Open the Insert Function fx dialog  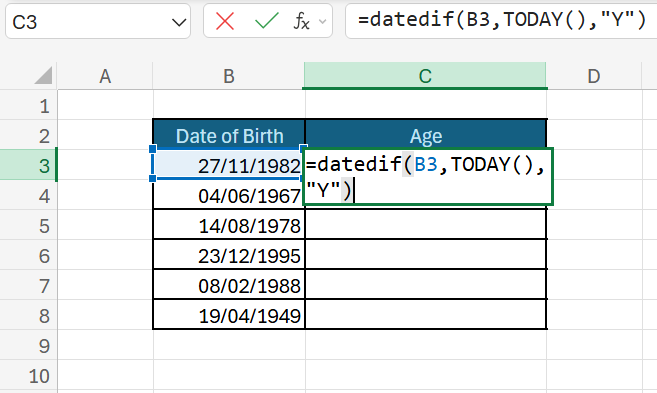tap(301, 21)
